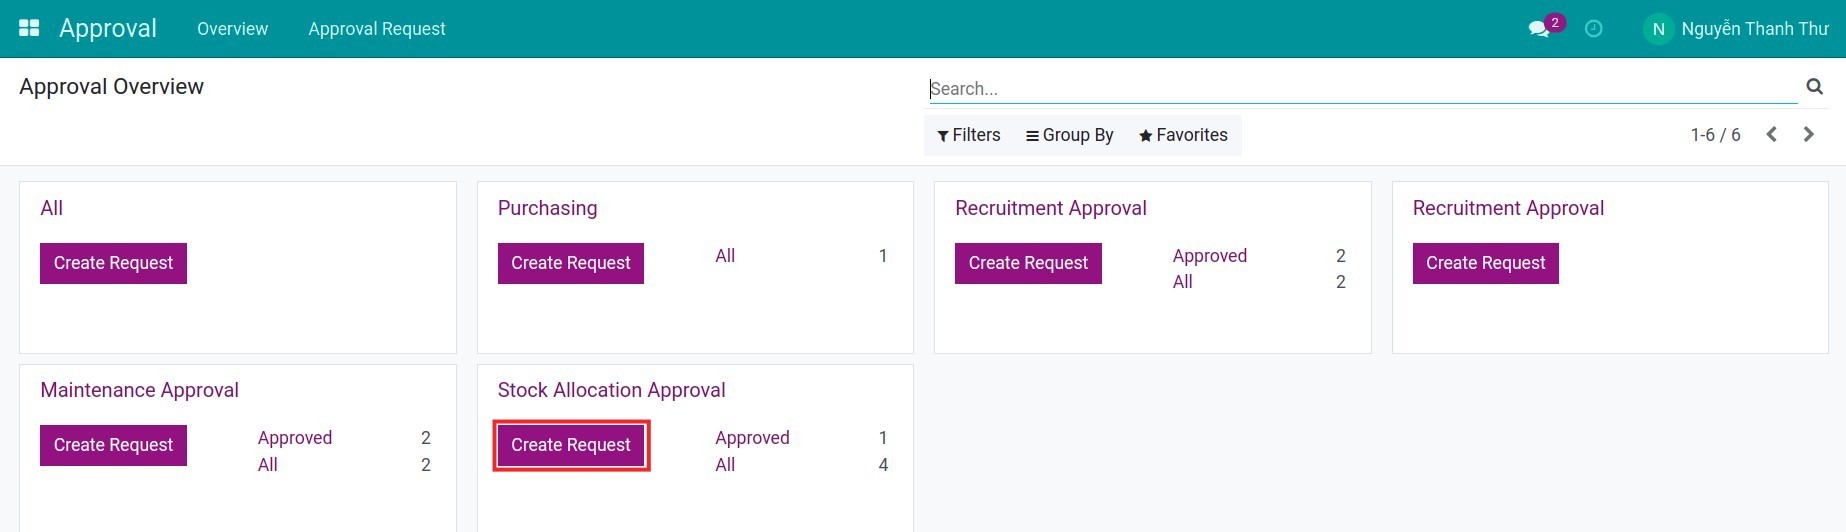Open the apps grid menu icon

click(x=29, y=28)
